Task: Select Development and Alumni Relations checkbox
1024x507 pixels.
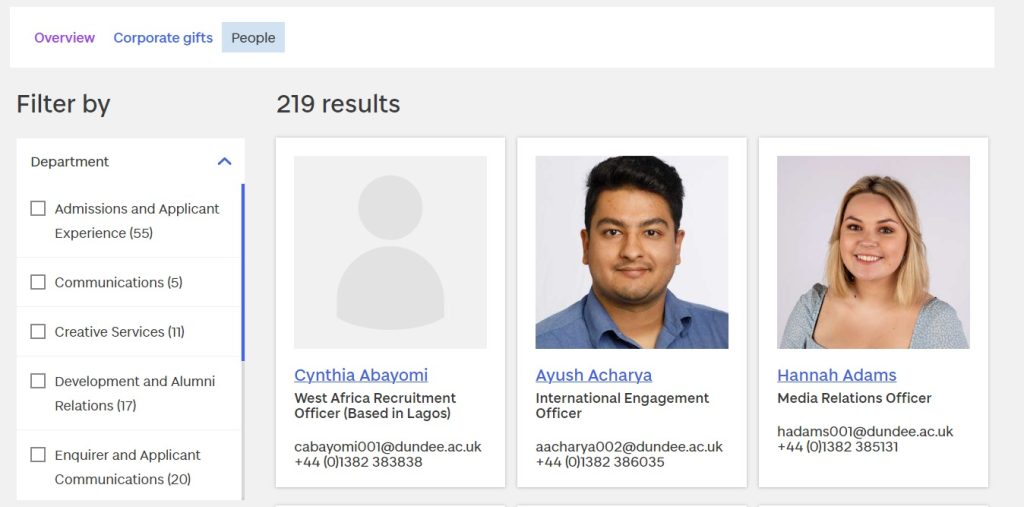Action: point(38,381)
